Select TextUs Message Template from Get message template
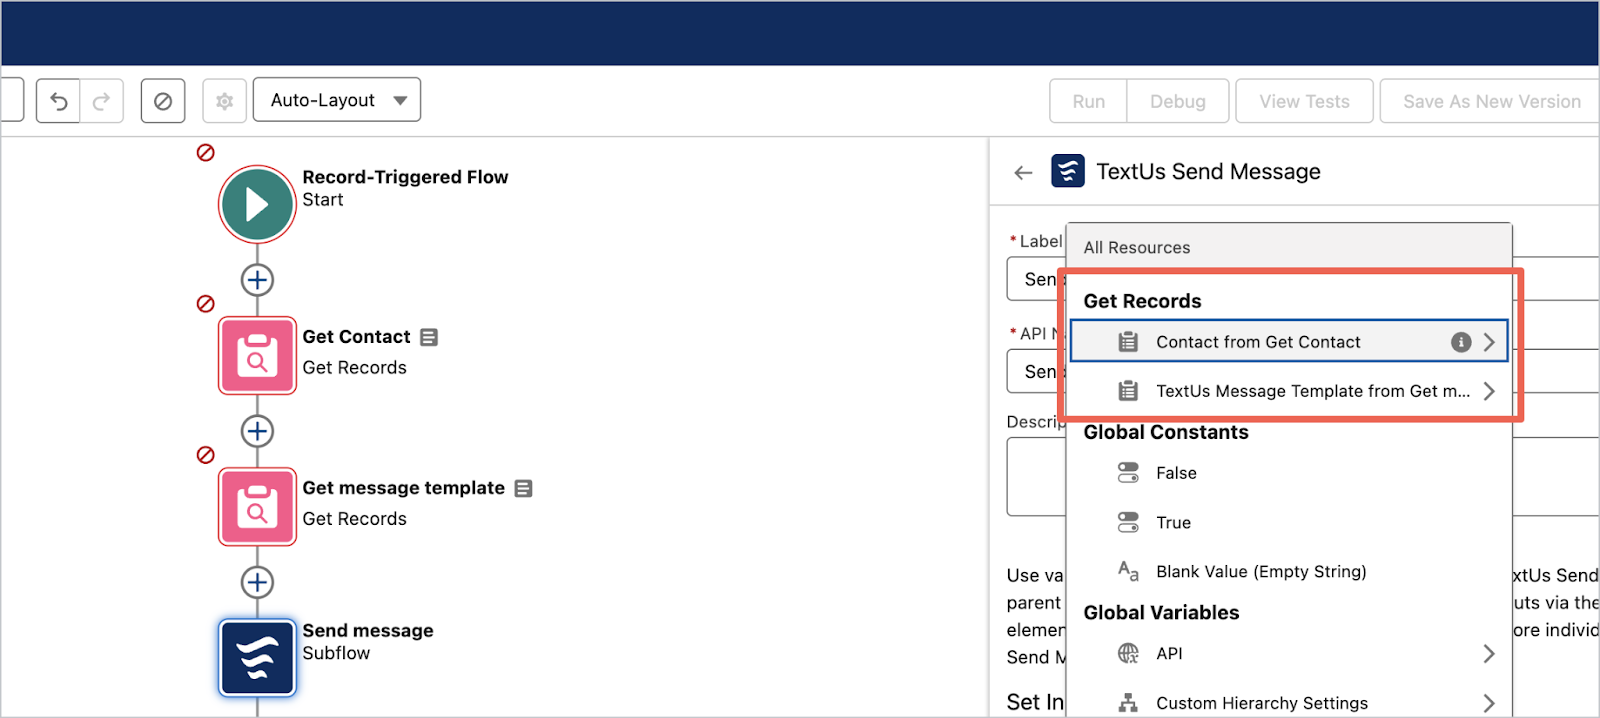The width and height of the screenshot is (1600, 718). coord(1288,391)
